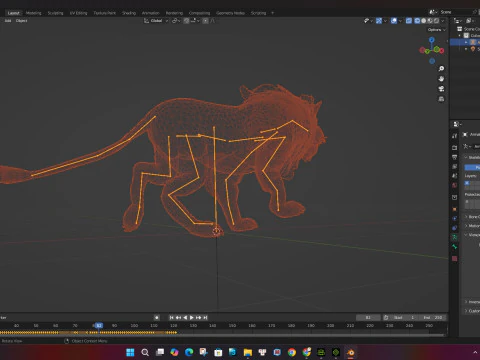Switch to wireframe shading mode
This screenshot has height=360, width=480.
(417, 21)
